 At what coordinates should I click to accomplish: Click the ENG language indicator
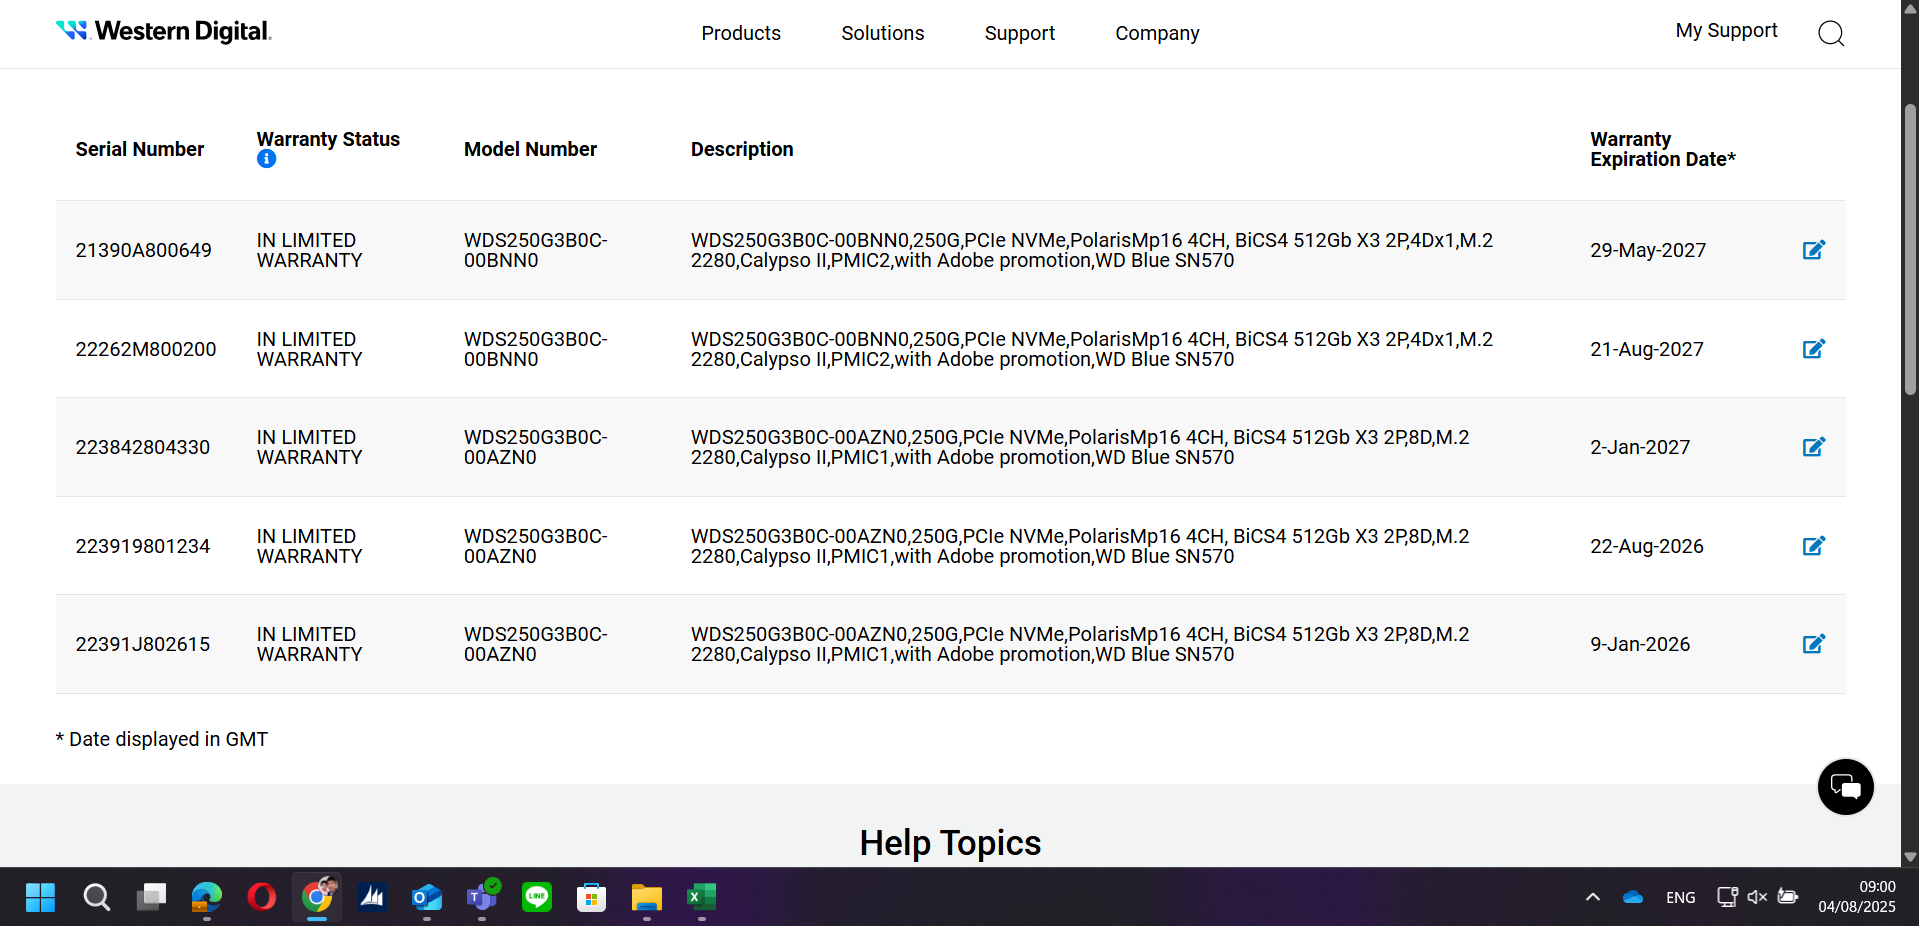1681,897
